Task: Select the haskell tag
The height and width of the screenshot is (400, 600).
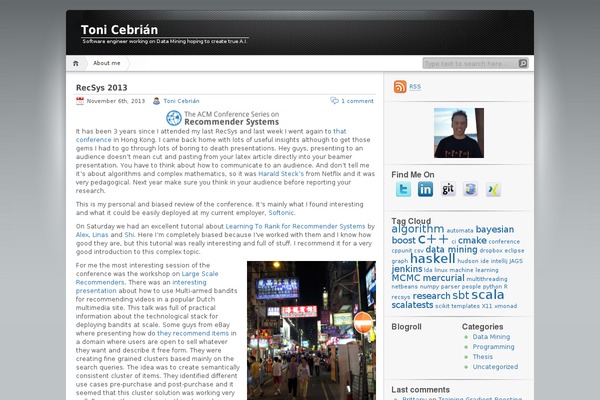Action: [433, 259]
